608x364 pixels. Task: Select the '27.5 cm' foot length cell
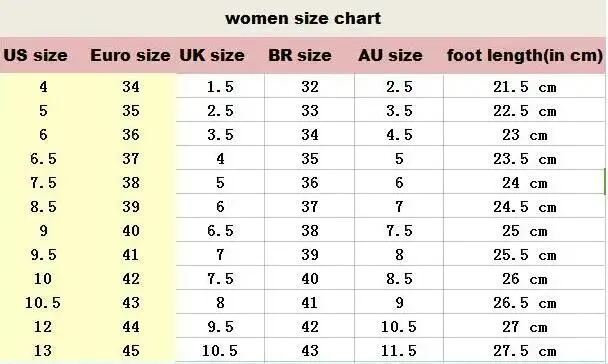click(x=525, y=351)
